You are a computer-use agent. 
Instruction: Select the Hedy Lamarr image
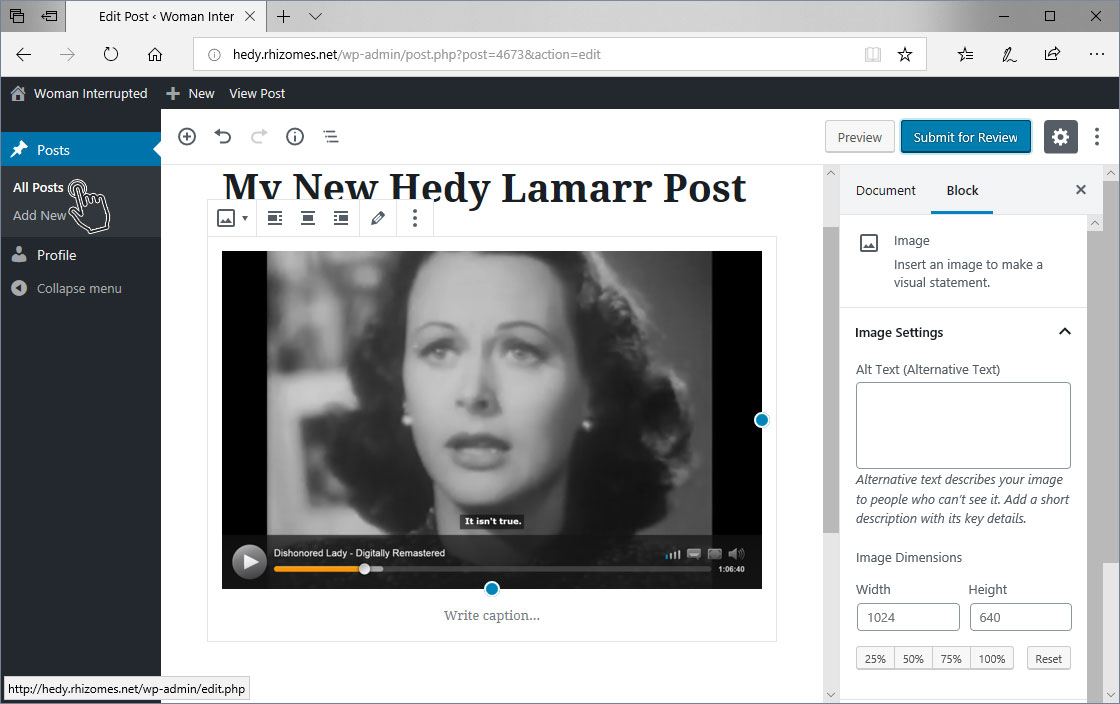[x=491, y=420]
